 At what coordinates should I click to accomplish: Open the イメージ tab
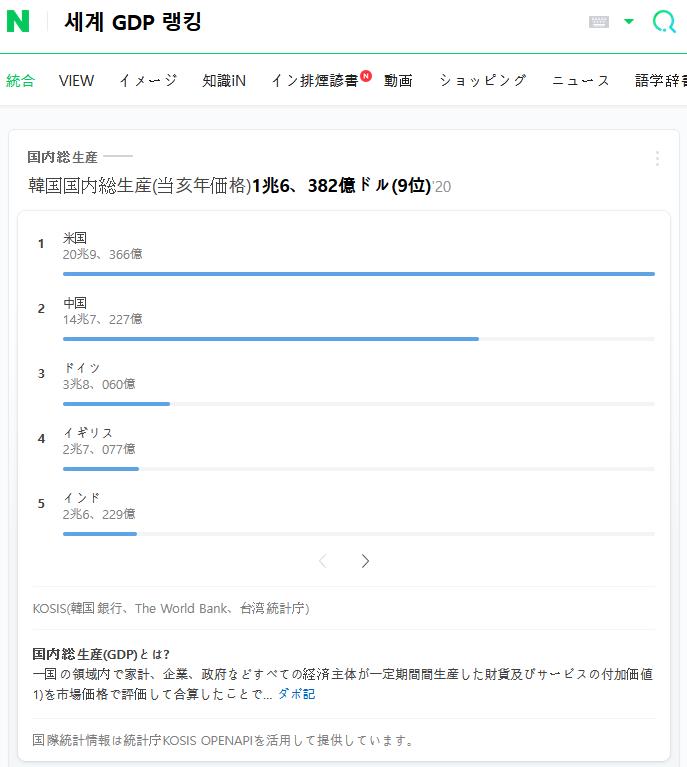148,80
